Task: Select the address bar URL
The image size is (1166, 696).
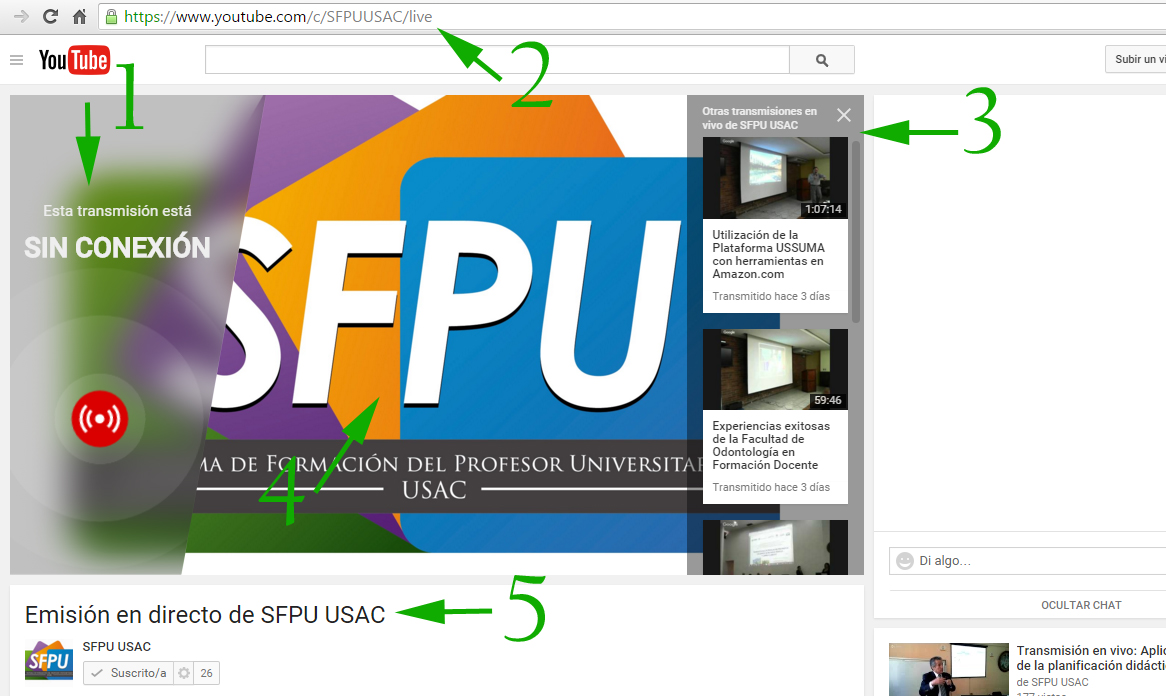Action: pos(278,16)
